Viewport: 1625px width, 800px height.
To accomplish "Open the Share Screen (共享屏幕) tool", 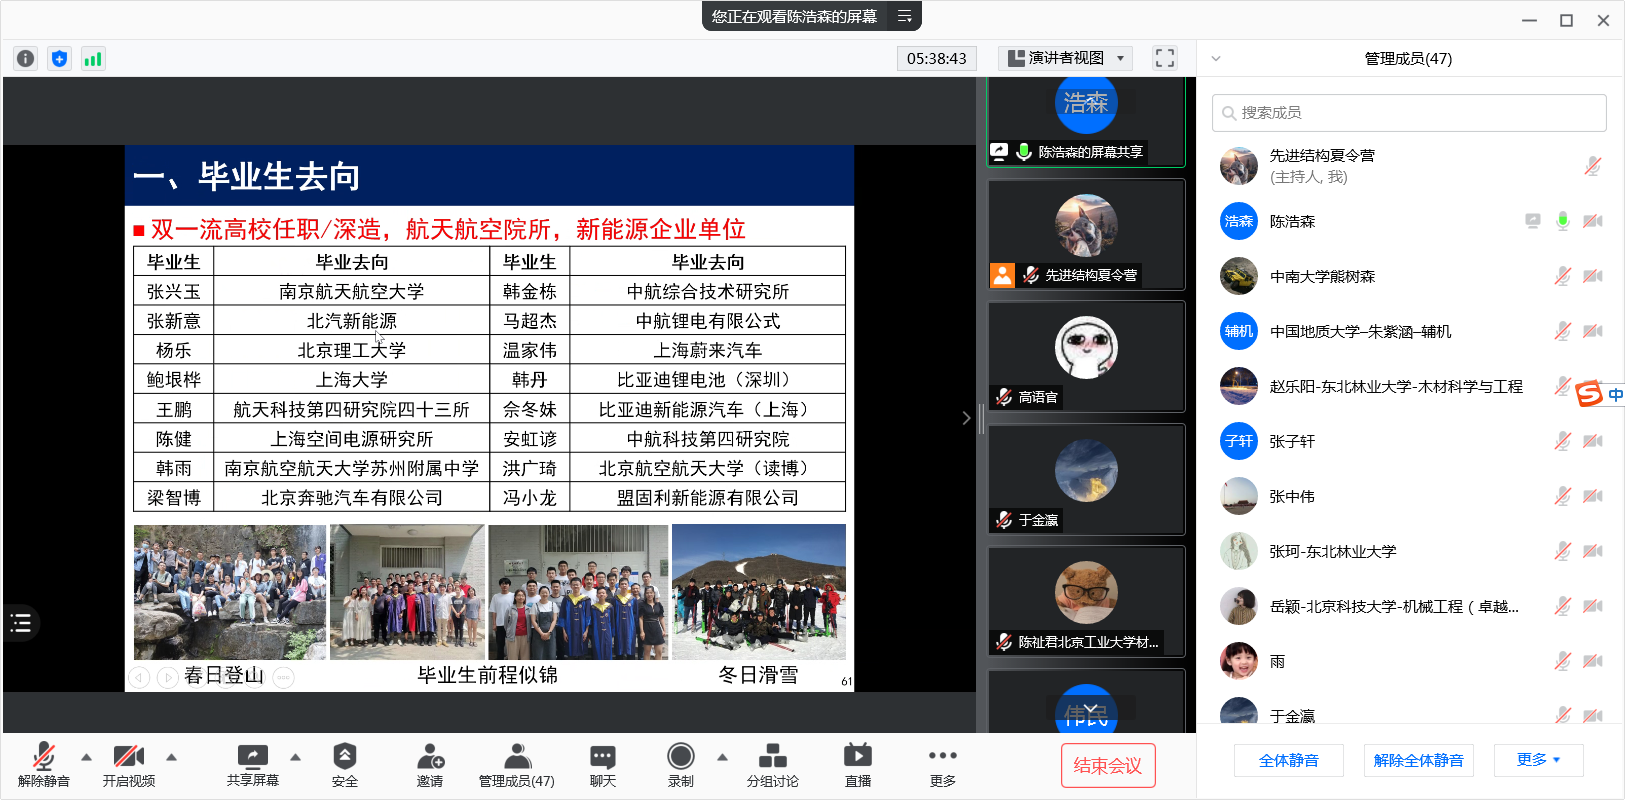I will pos(252,765).
